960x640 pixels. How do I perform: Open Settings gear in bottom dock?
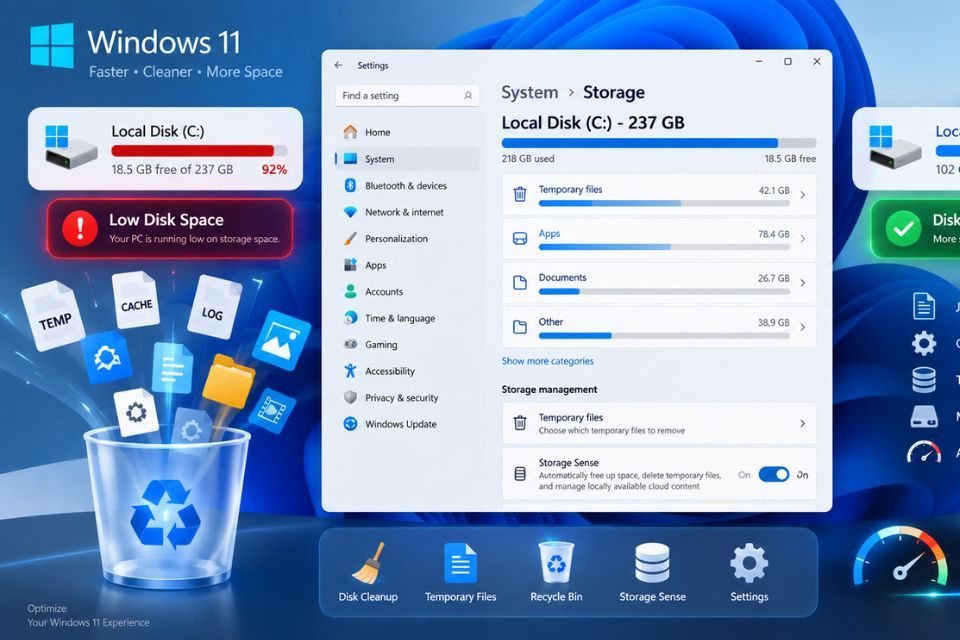click(749, 572)
